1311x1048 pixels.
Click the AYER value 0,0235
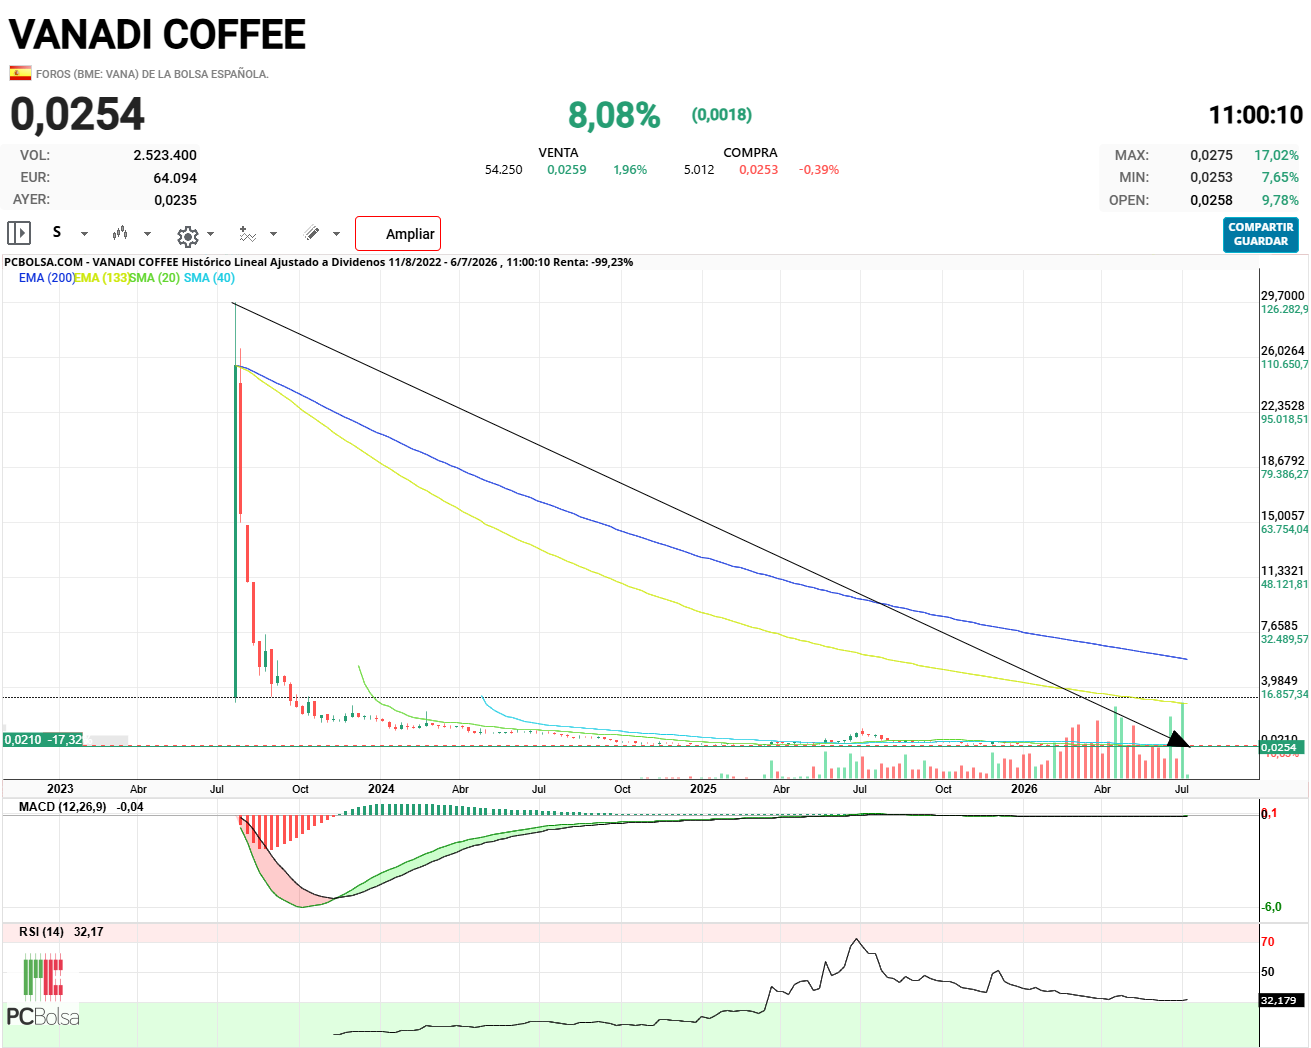175,200
